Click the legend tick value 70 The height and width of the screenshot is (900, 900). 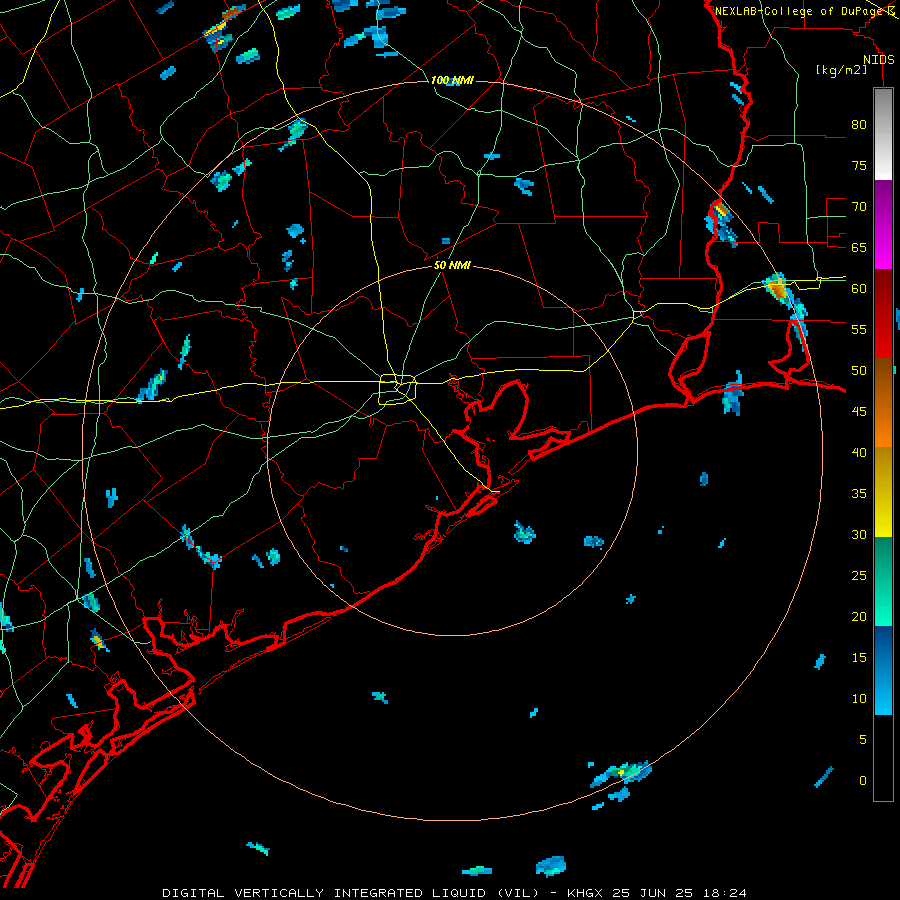click(859, 207)
